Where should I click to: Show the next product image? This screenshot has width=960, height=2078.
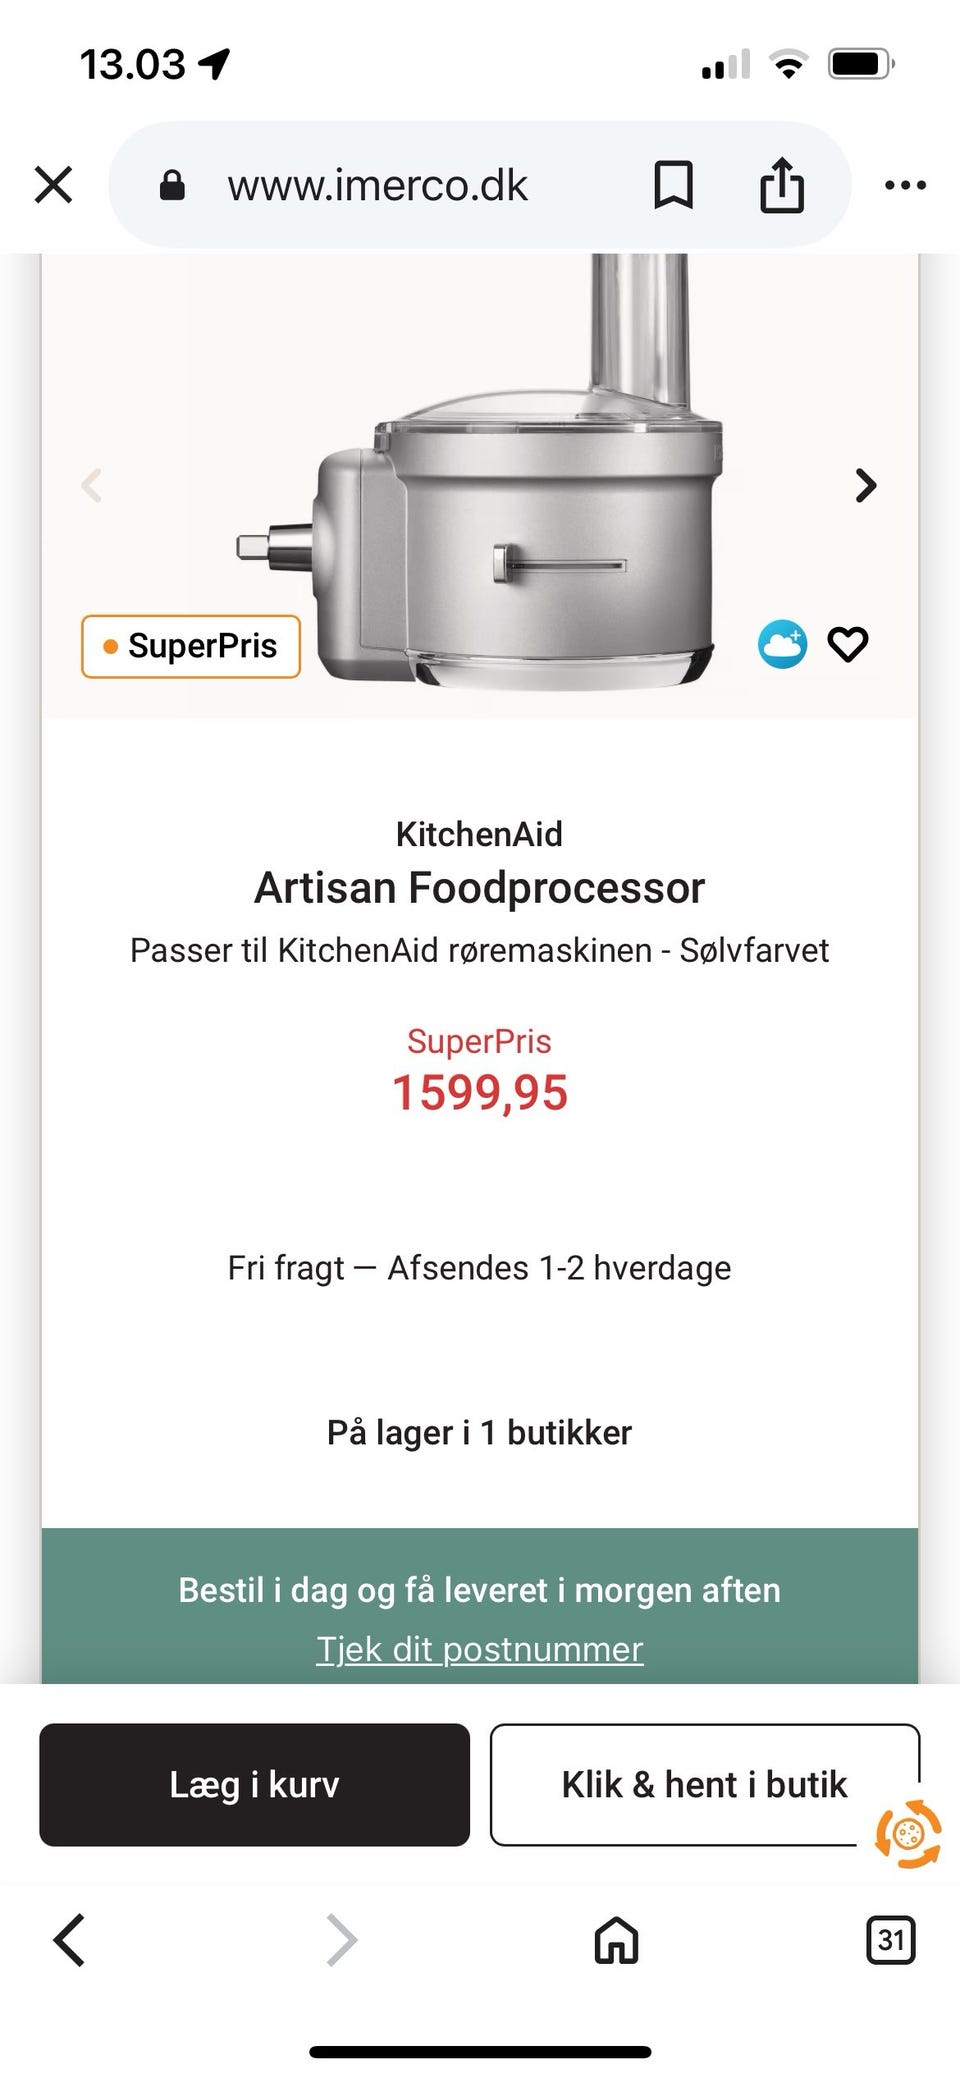pos(866,486)
